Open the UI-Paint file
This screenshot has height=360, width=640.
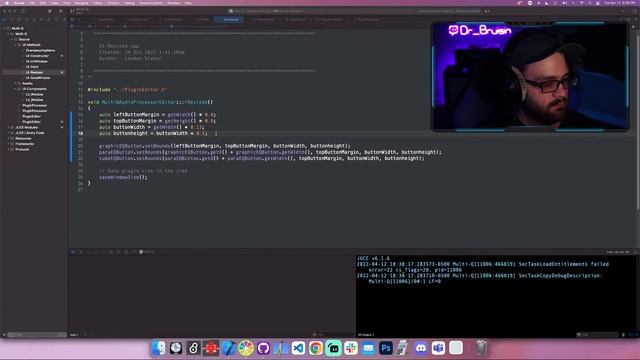click(32, 67)
